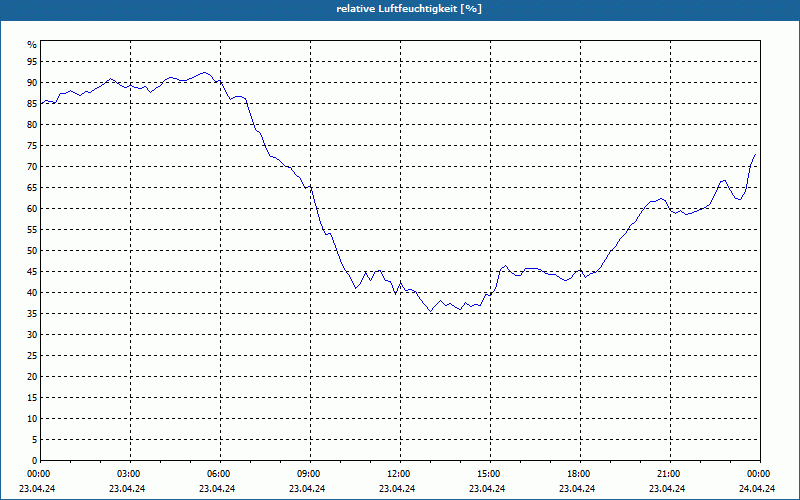Screen dimensions: 800x500
Task: Click the 25 value on the y-axis
Action: coord(32,356)
